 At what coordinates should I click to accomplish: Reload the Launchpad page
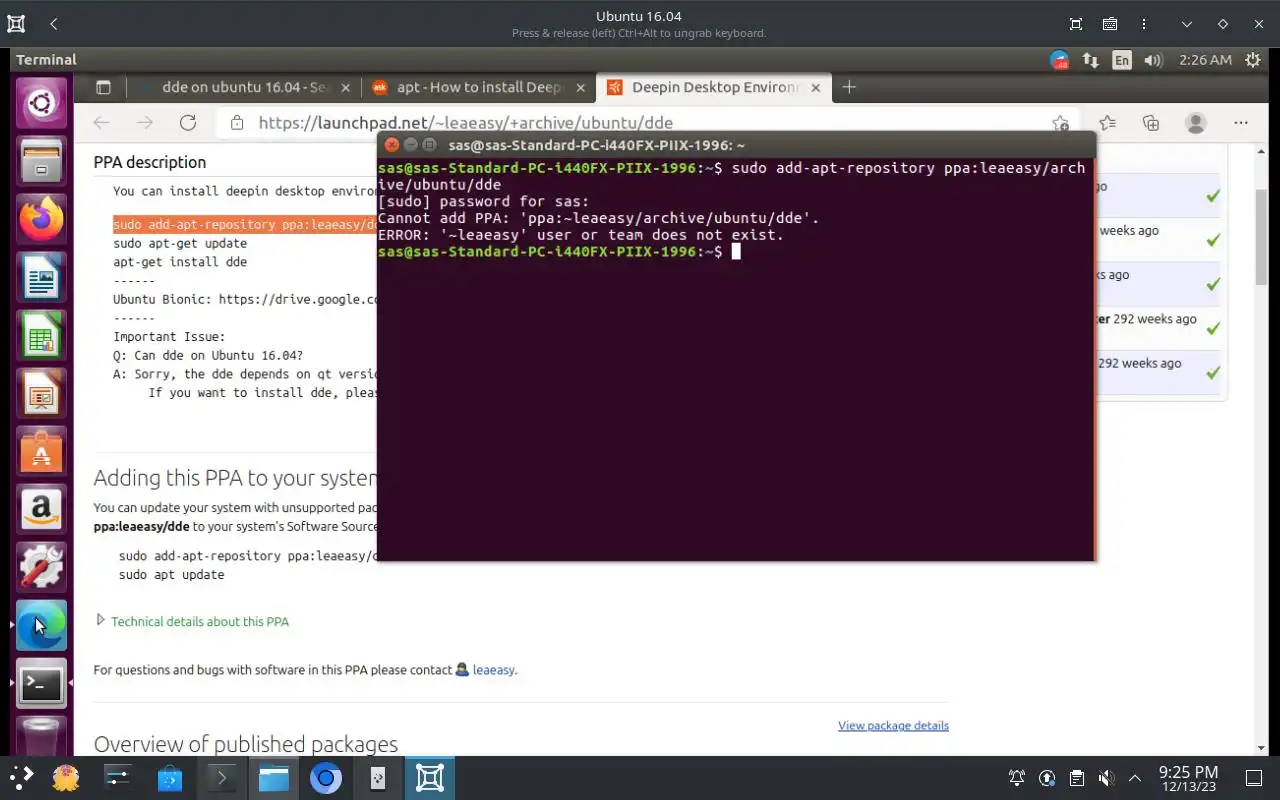pyautogui.click(x=188, y=122)
